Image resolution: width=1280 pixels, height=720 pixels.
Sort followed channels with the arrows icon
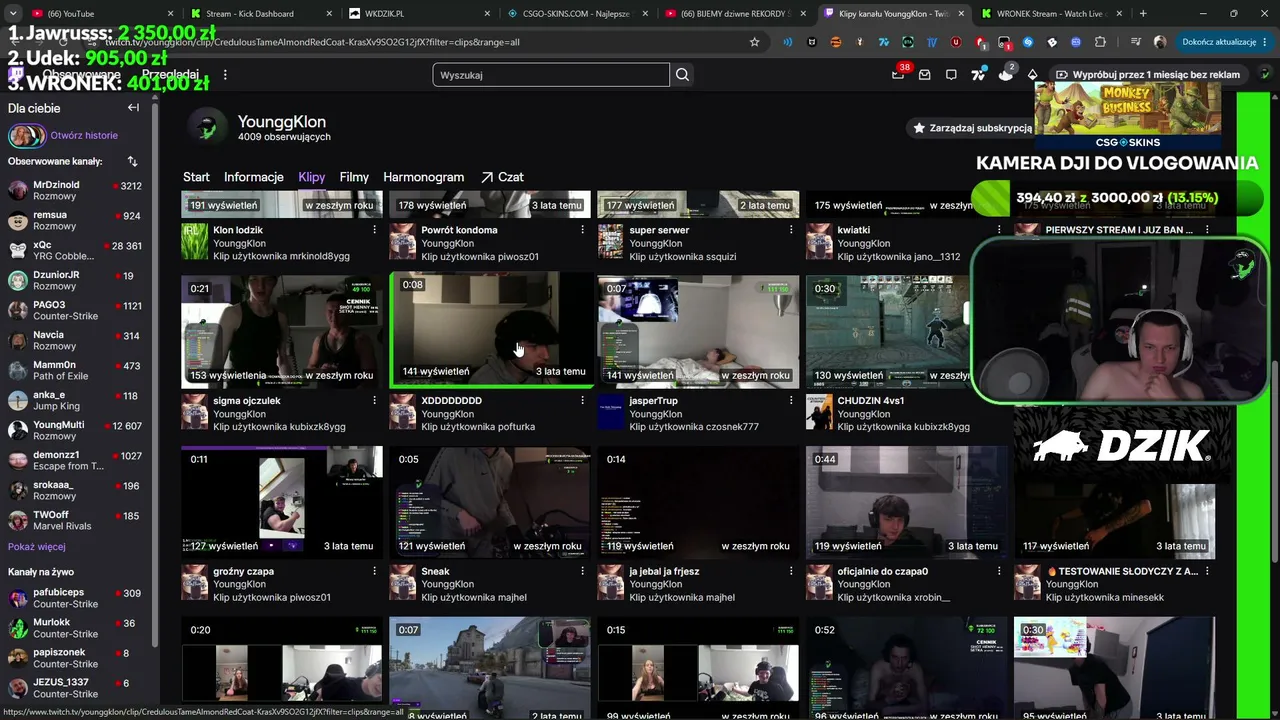pos(132,161)
